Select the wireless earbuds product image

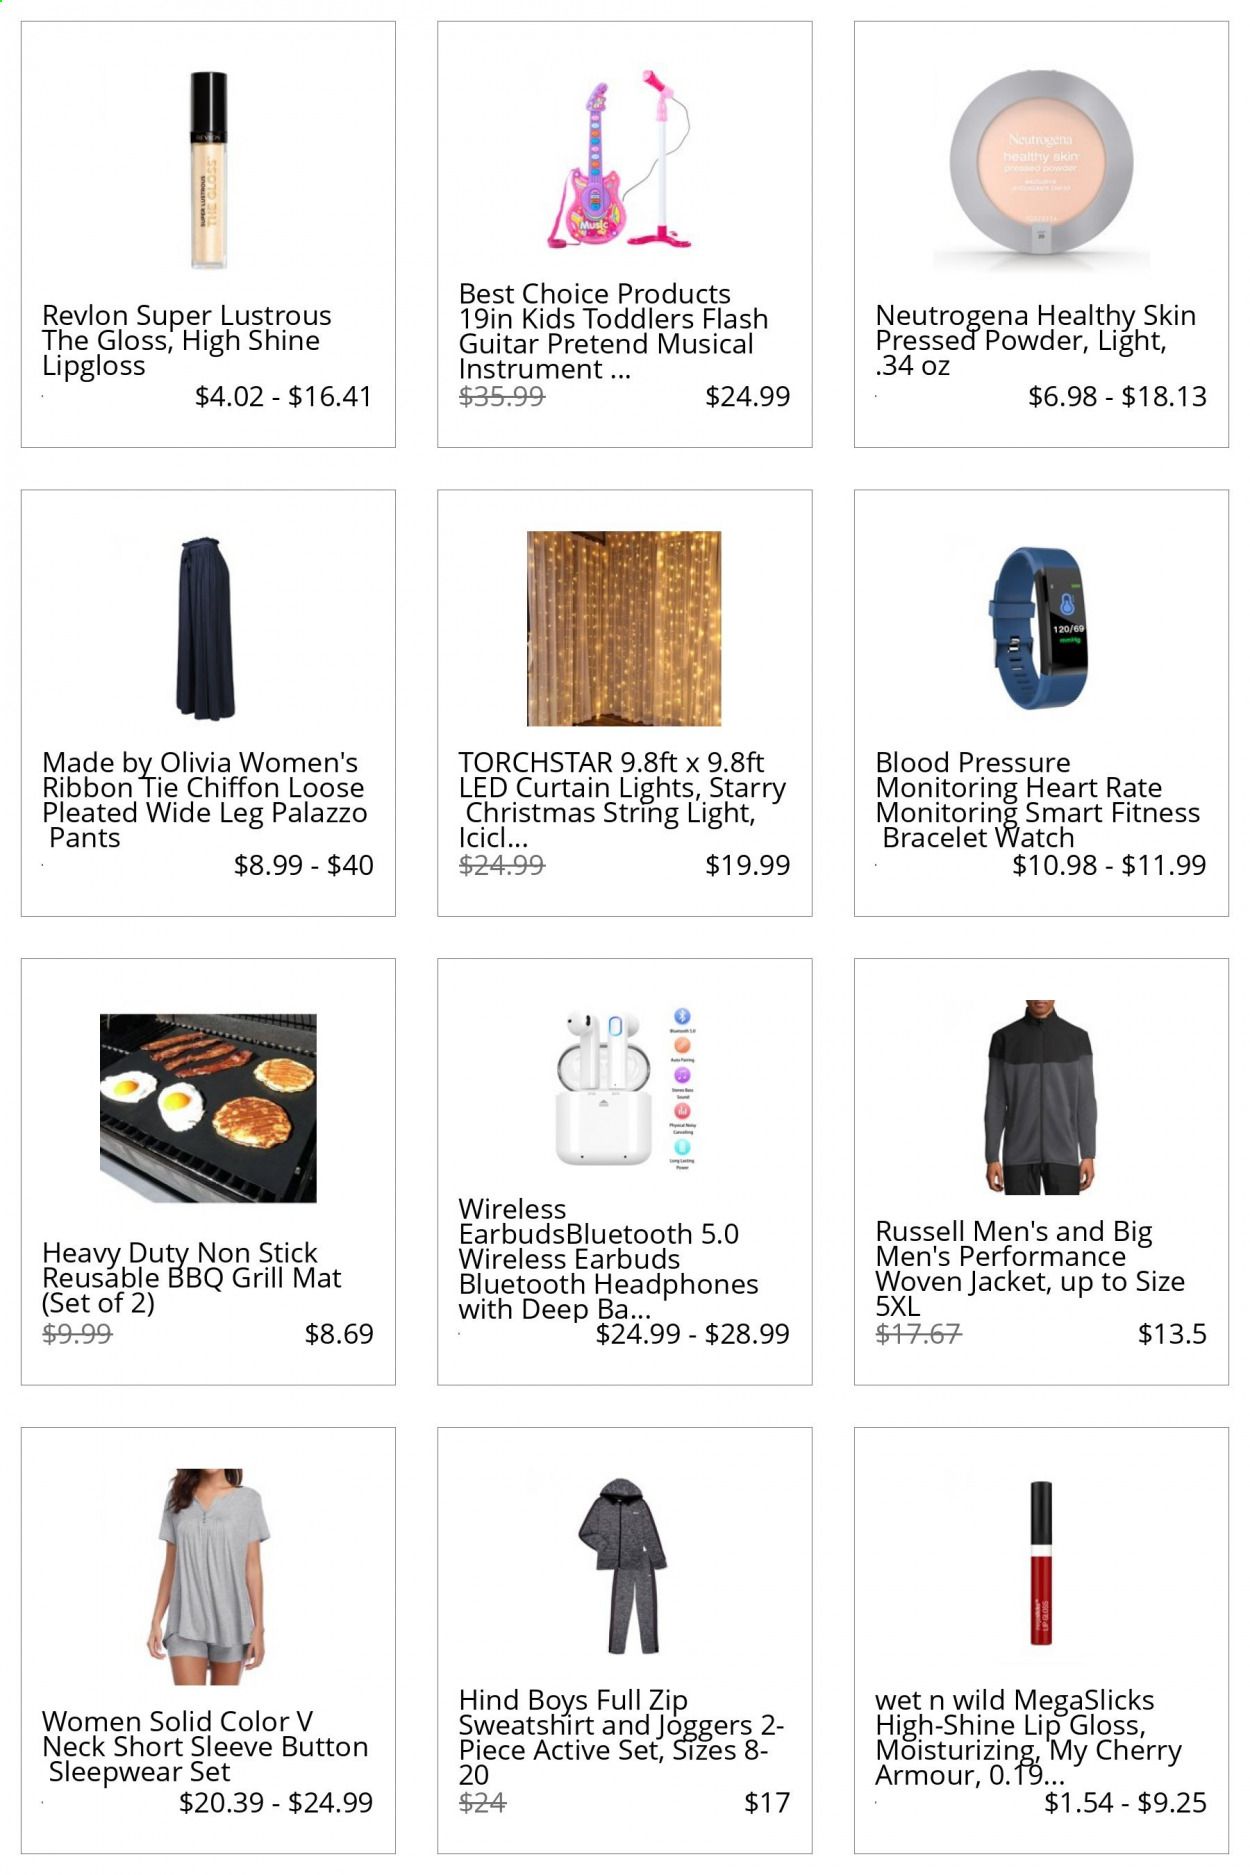pyautogui.click(x=626, y=1088)
